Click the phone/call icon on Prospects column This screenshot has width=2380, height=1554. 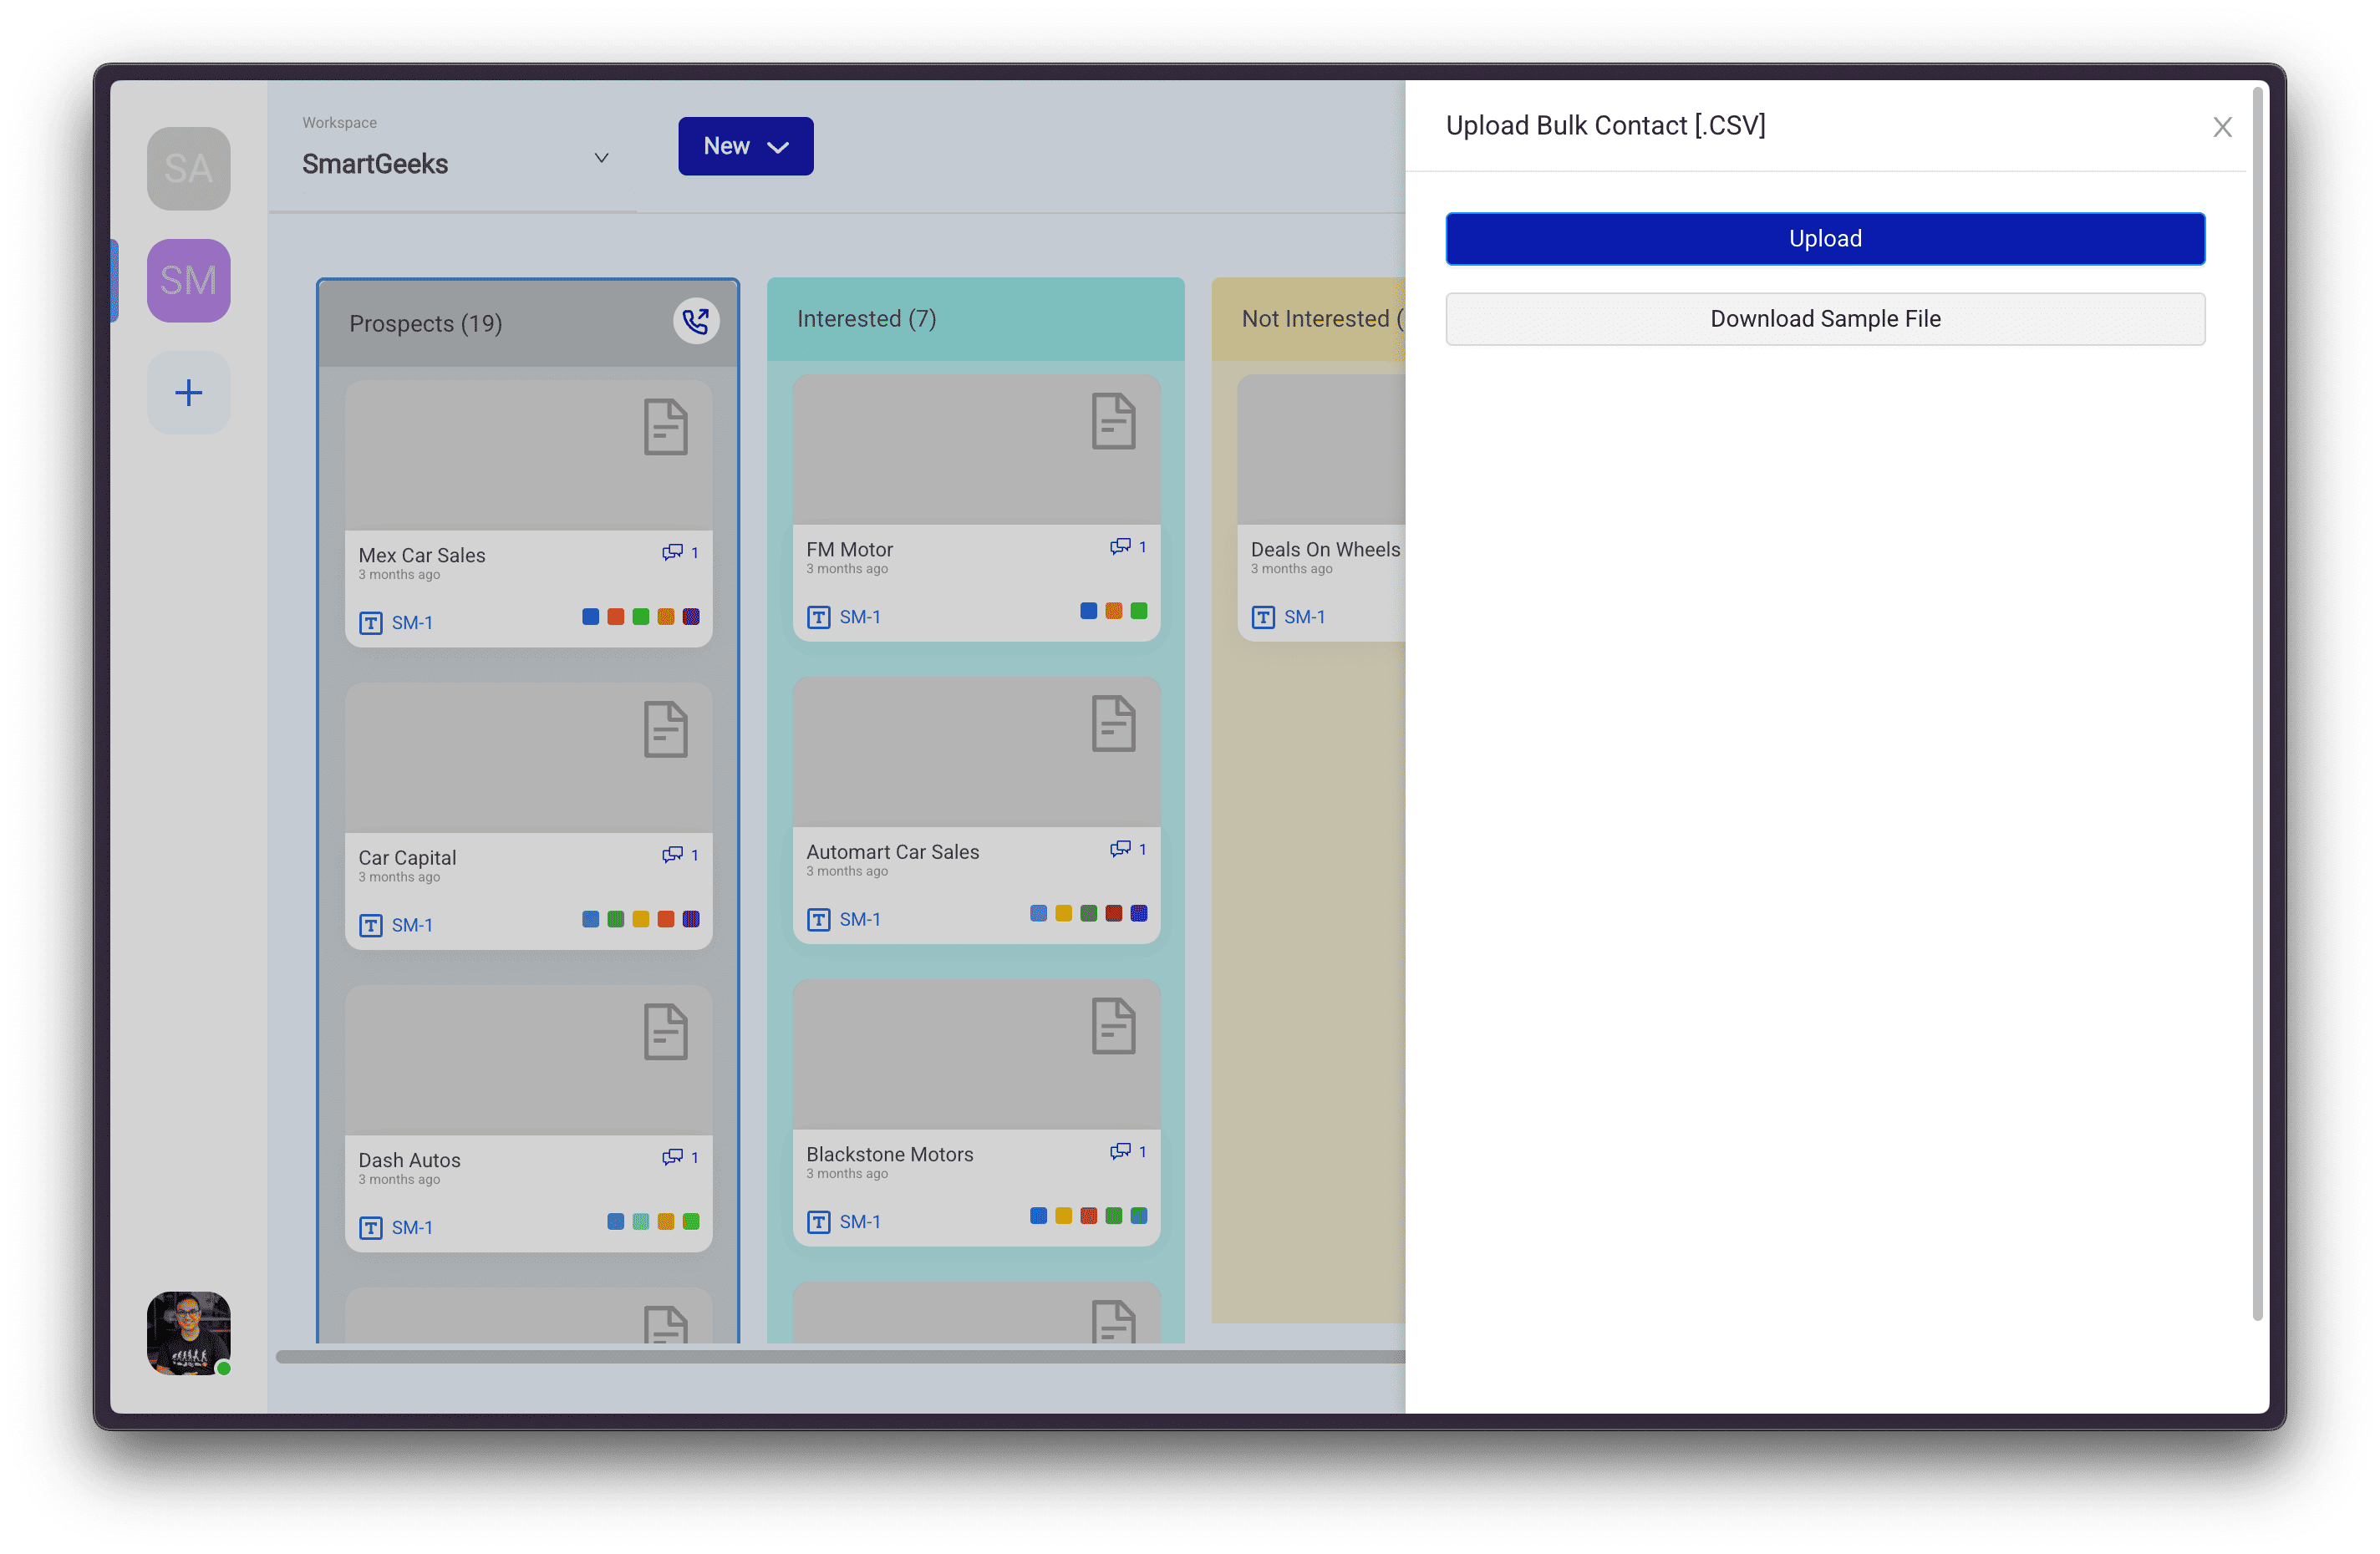694,321
